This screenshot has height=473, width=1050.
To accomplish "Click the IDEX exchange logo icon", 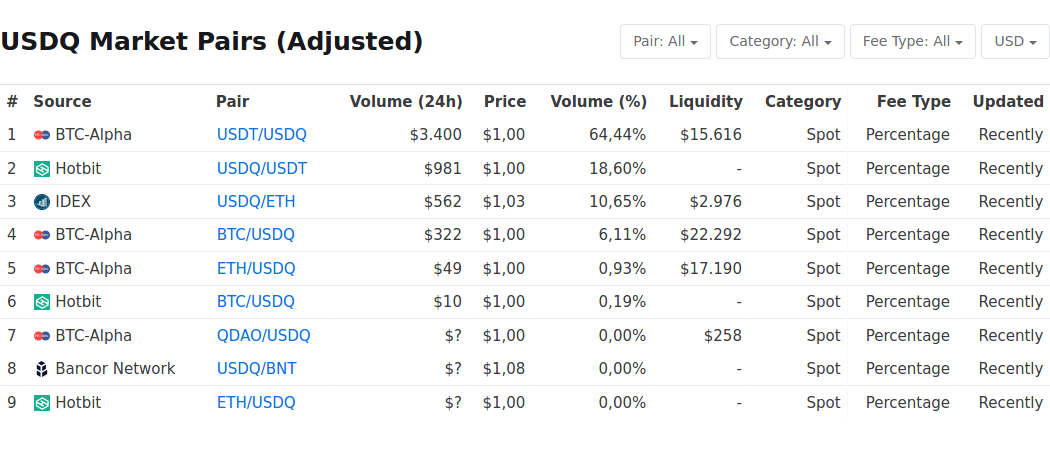I will 42,202.
